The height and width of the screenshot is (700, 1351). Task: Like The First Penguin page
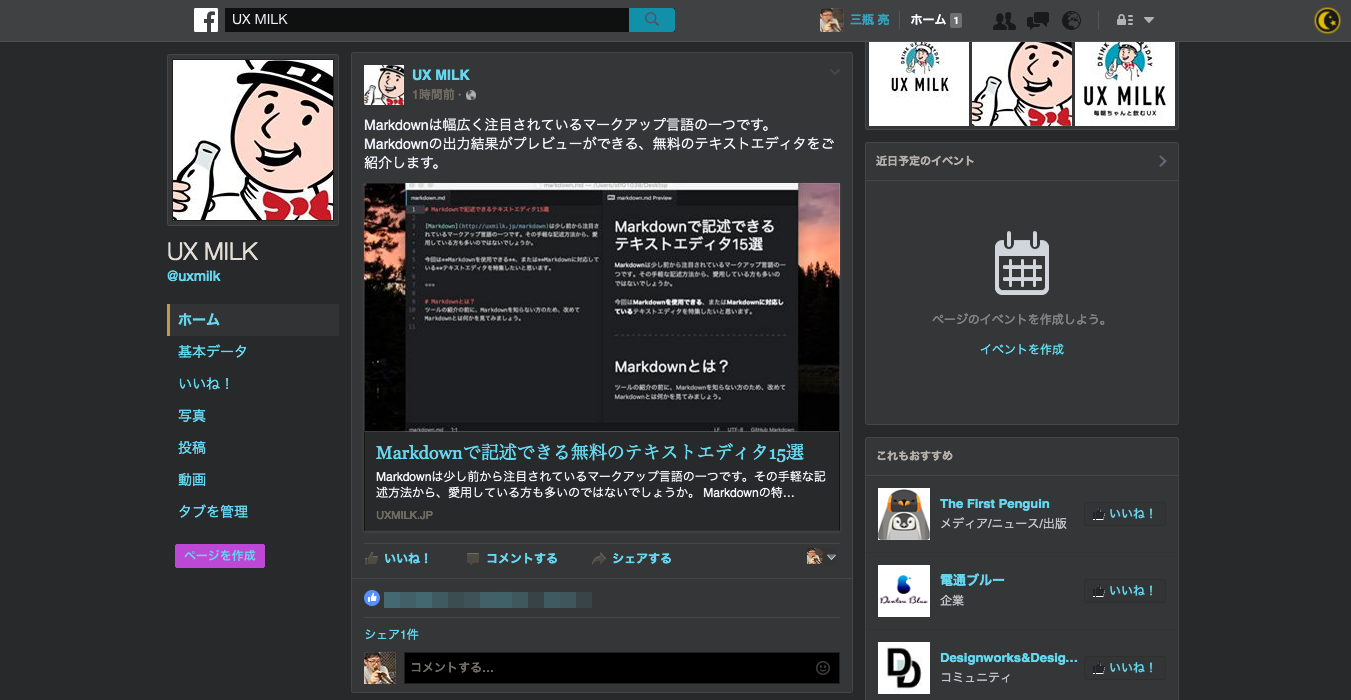click(x=1124, y=514)
